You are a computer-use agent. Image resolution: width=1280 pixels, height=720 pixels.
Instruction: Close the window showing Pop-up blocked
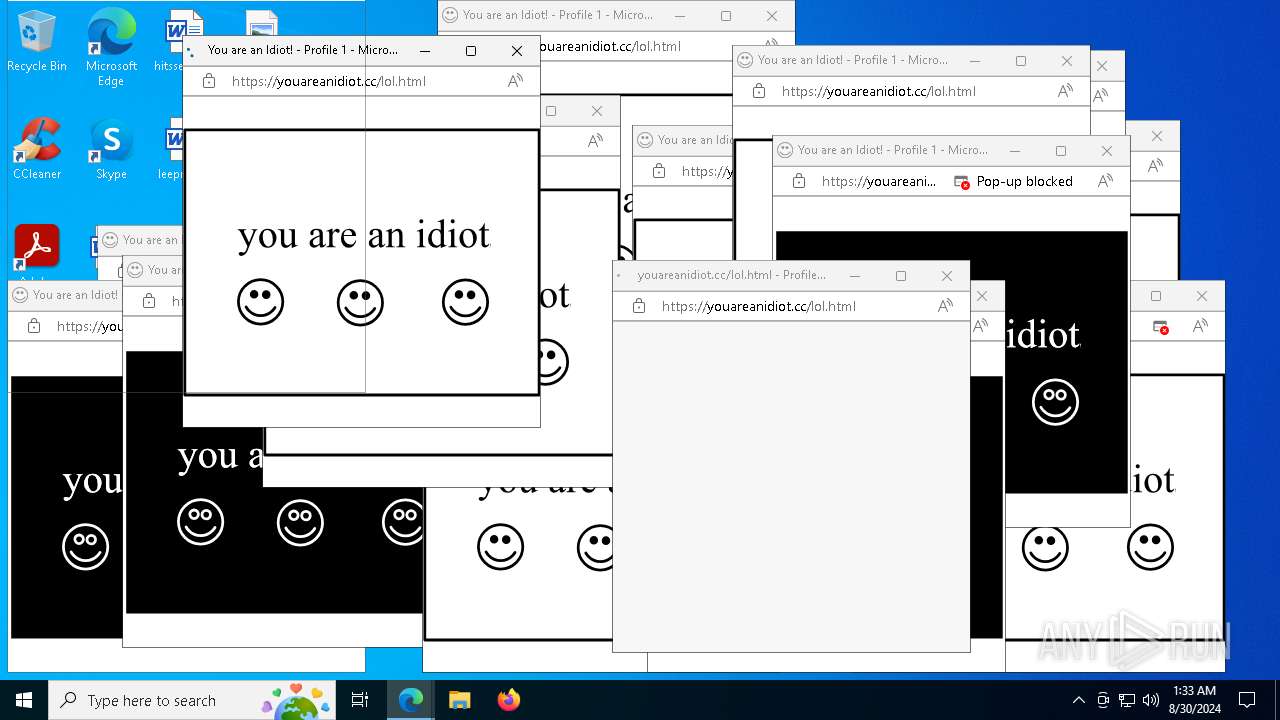click(x=1107, y=151)
